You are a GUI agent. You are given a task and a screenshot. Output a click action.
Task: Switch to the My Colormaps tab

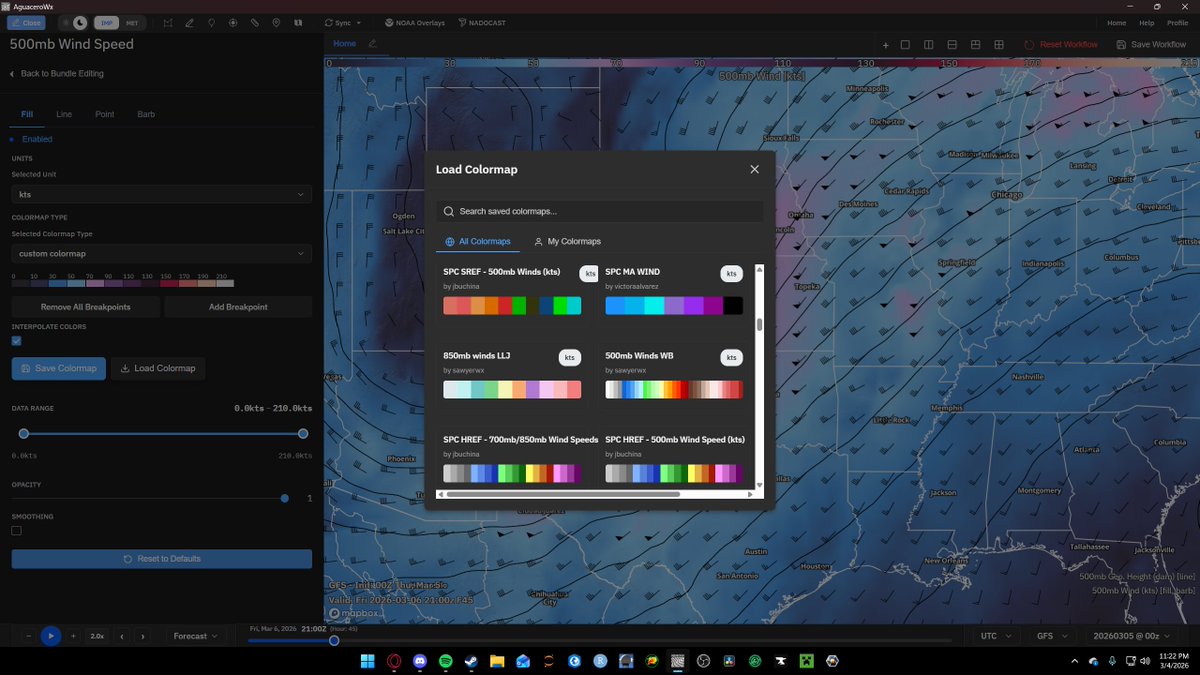567,241
